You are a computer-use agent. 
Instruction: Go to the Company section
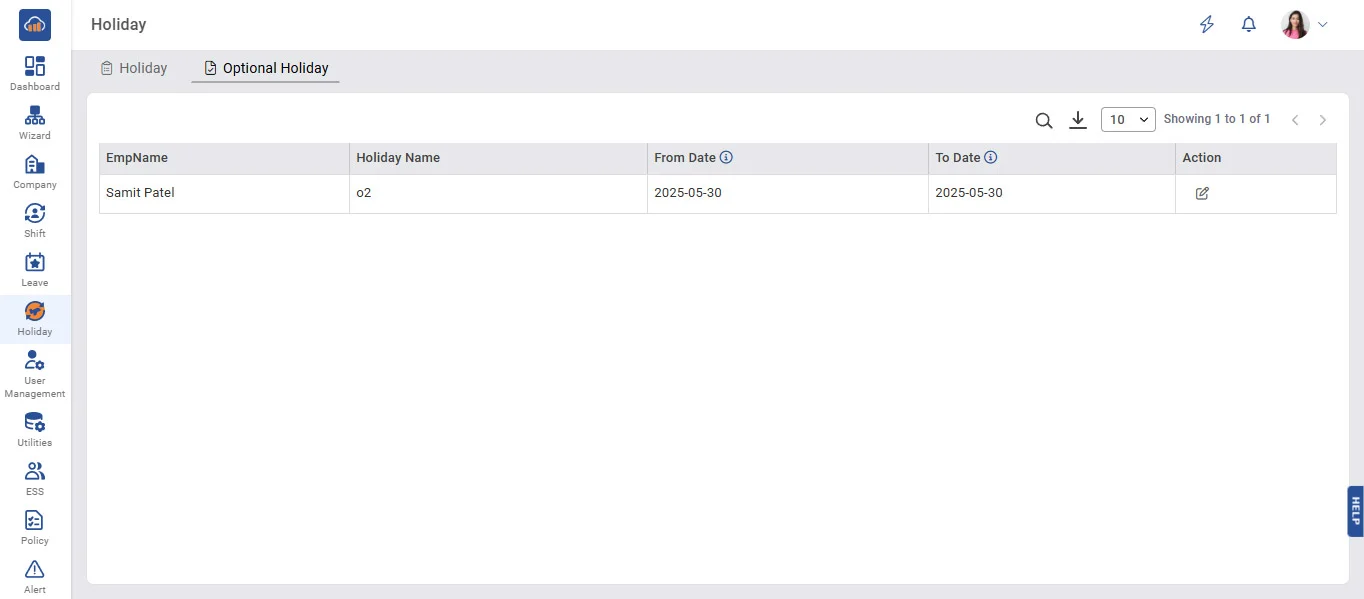[35, 171]
